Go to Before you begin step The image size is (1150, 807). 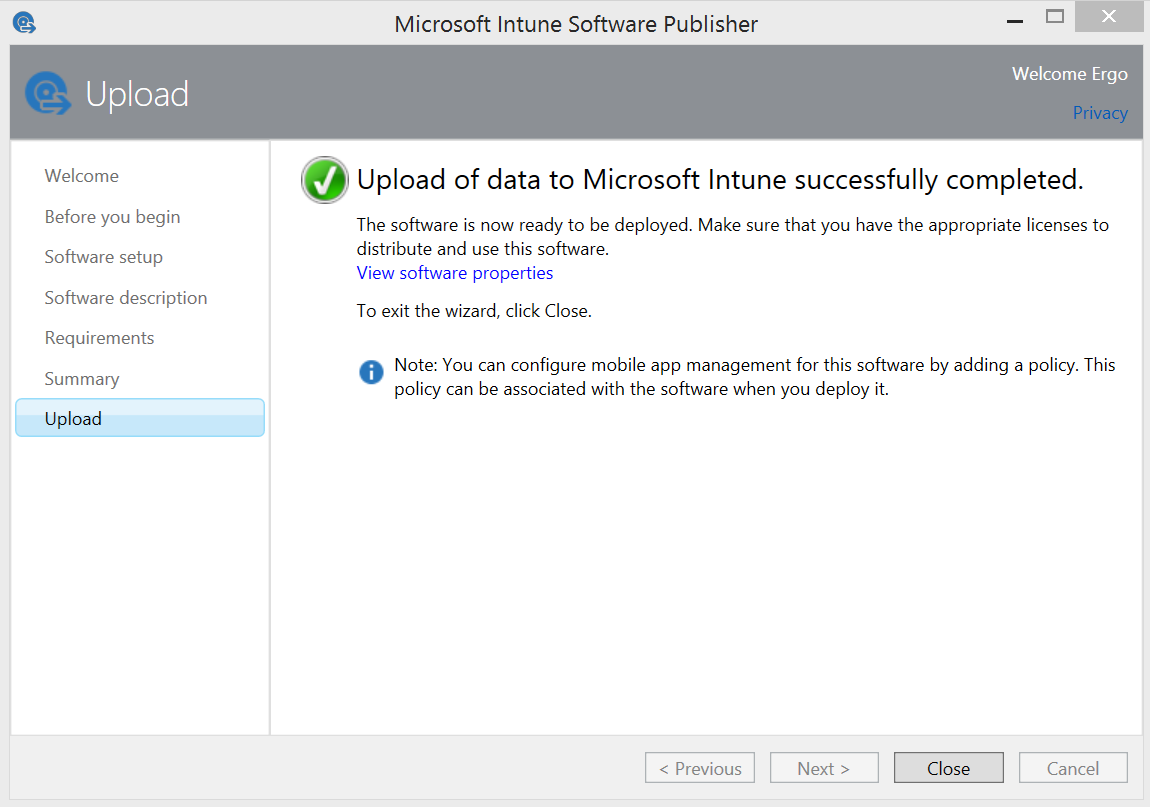tap(112, 217)
